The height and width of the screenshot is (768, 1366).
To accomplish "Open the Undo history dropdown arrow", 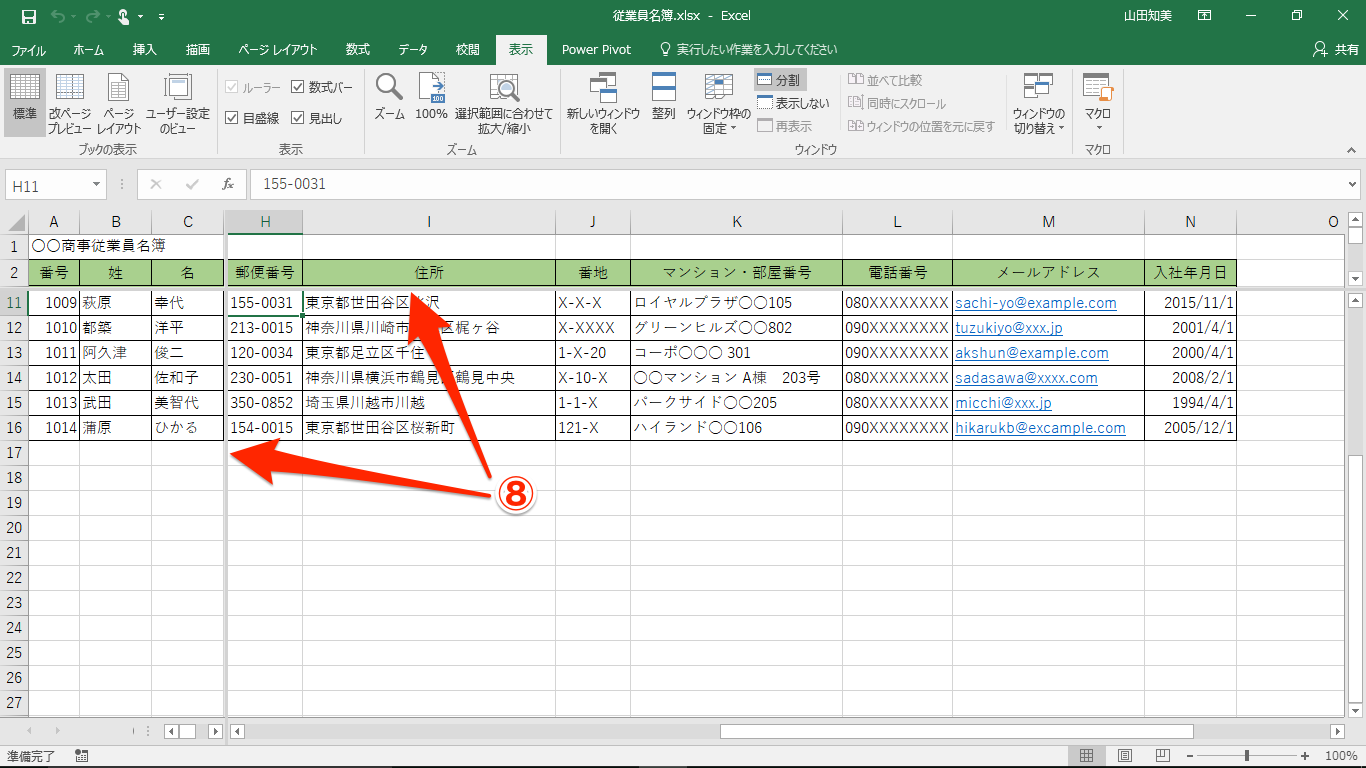I will click(x=73, y=17).
